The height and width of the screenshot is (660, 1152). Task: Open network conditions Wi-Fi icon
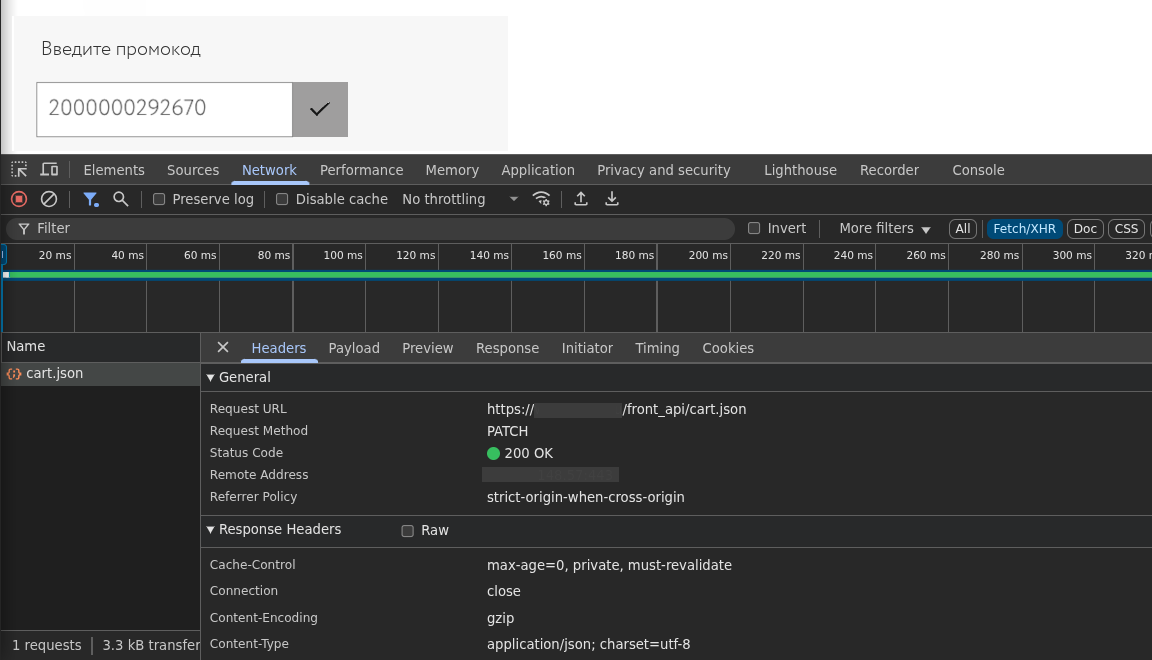541,199
